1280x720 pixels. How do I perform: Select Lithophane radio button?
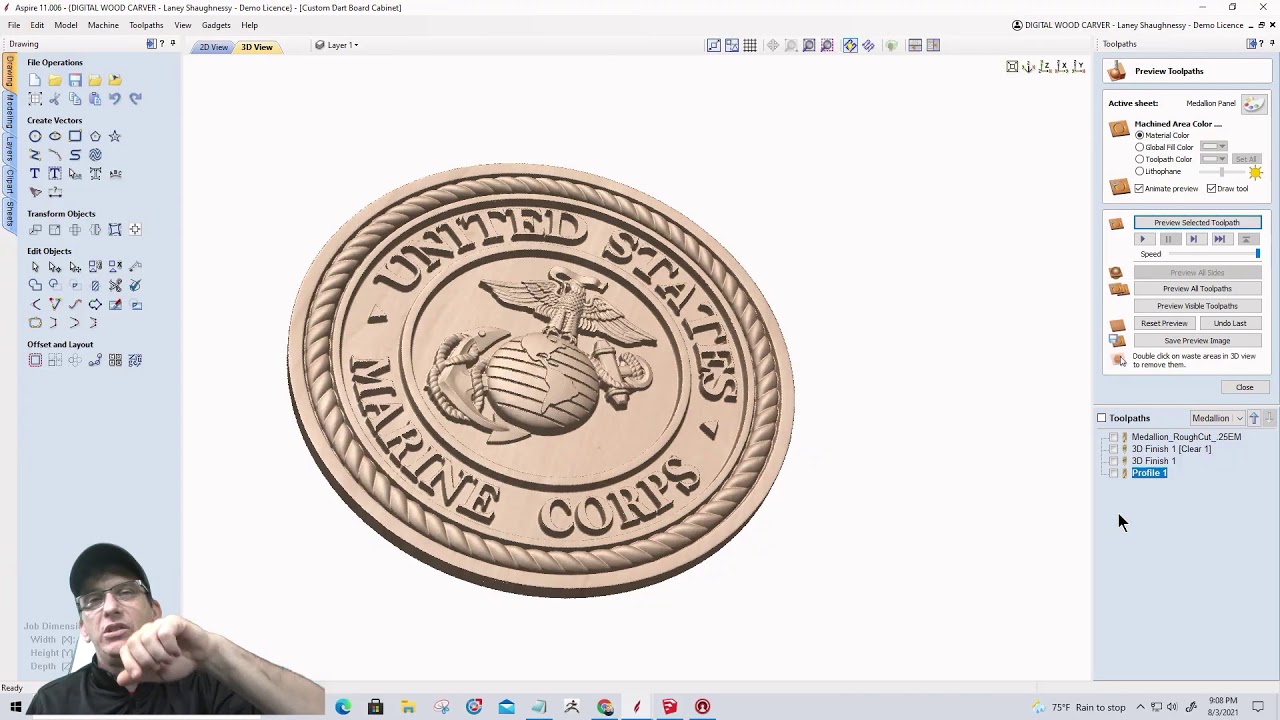(1139, 171)
